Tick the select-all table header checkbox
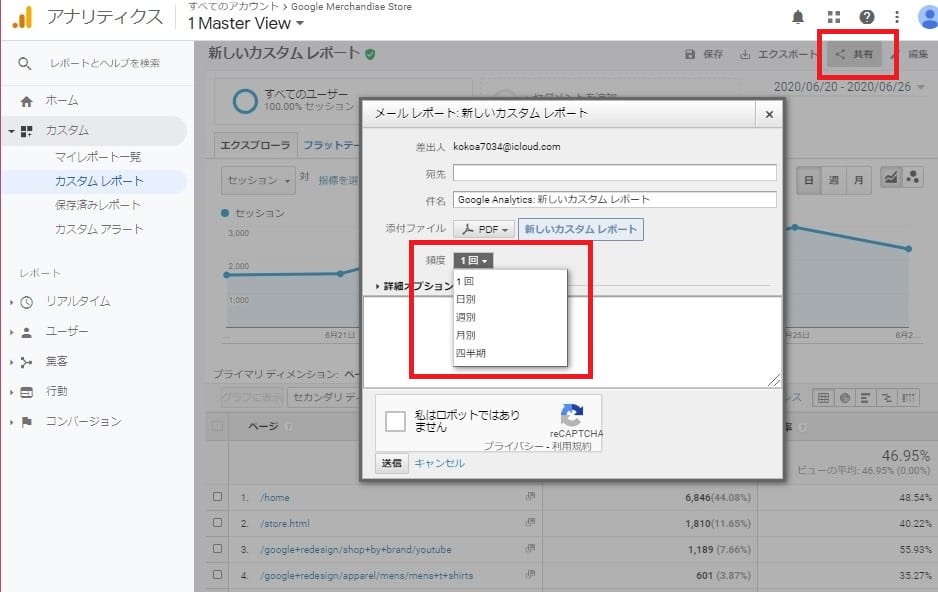Screen dimensions: 938x592 (x=218, y=426)
